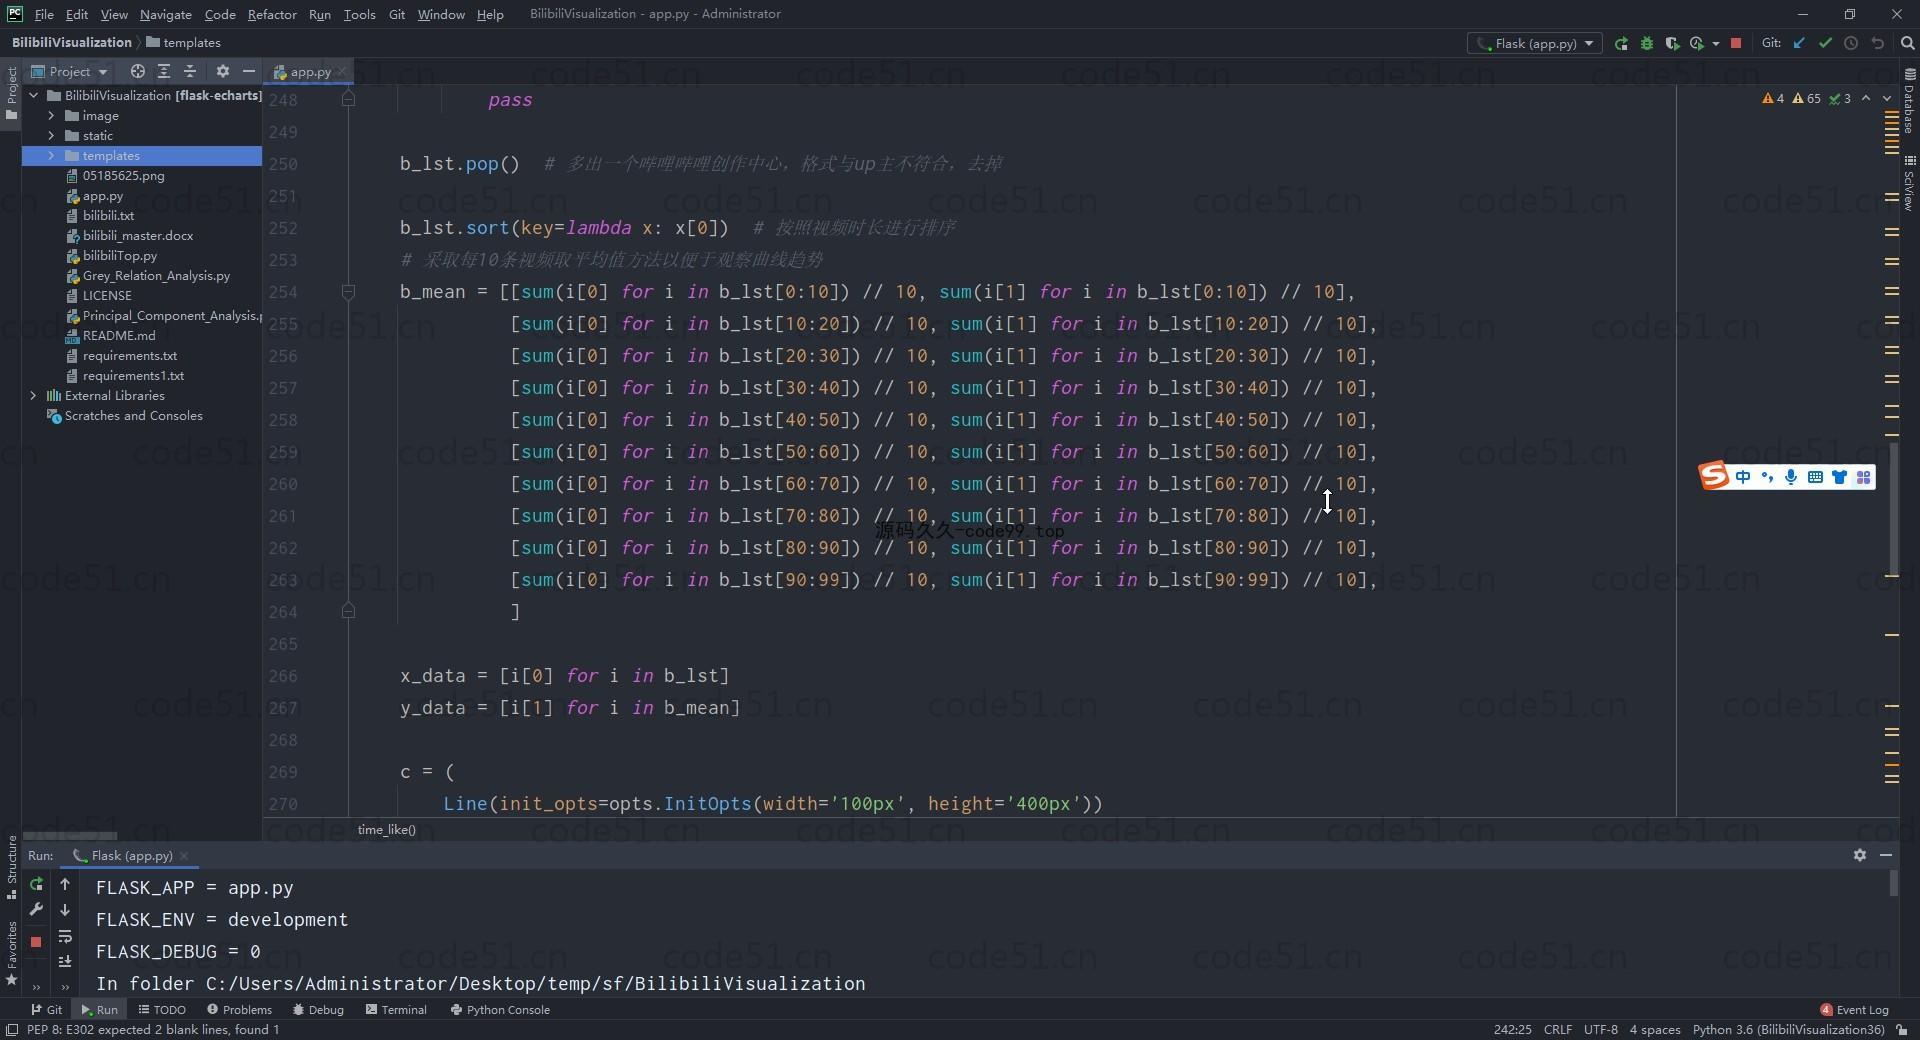Minimize the Run tool window
The height and width of the screenshot is (1040, 1920).
(1886, 855)
